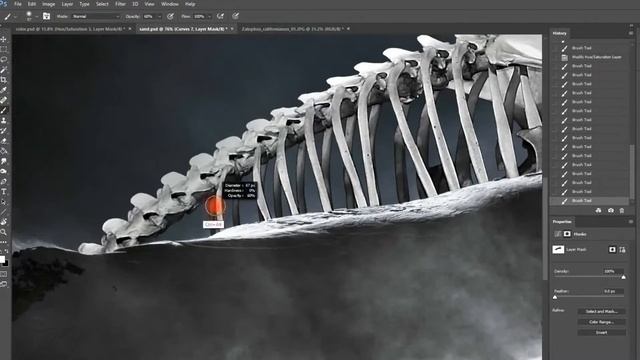Toggle pressure for size button
This screenshot has height=360, width=640.
236,16
